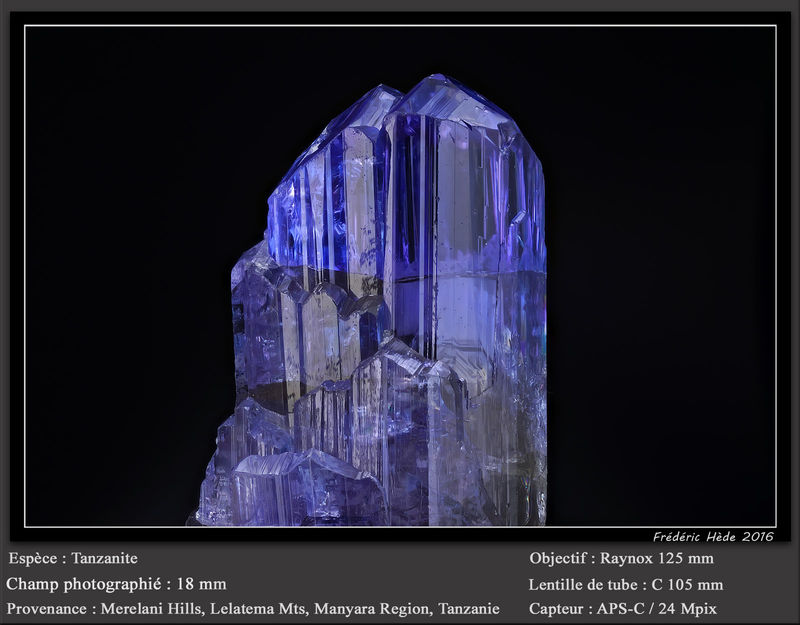Click the tanzanite crystal photograph

click(x=401, y=276)
